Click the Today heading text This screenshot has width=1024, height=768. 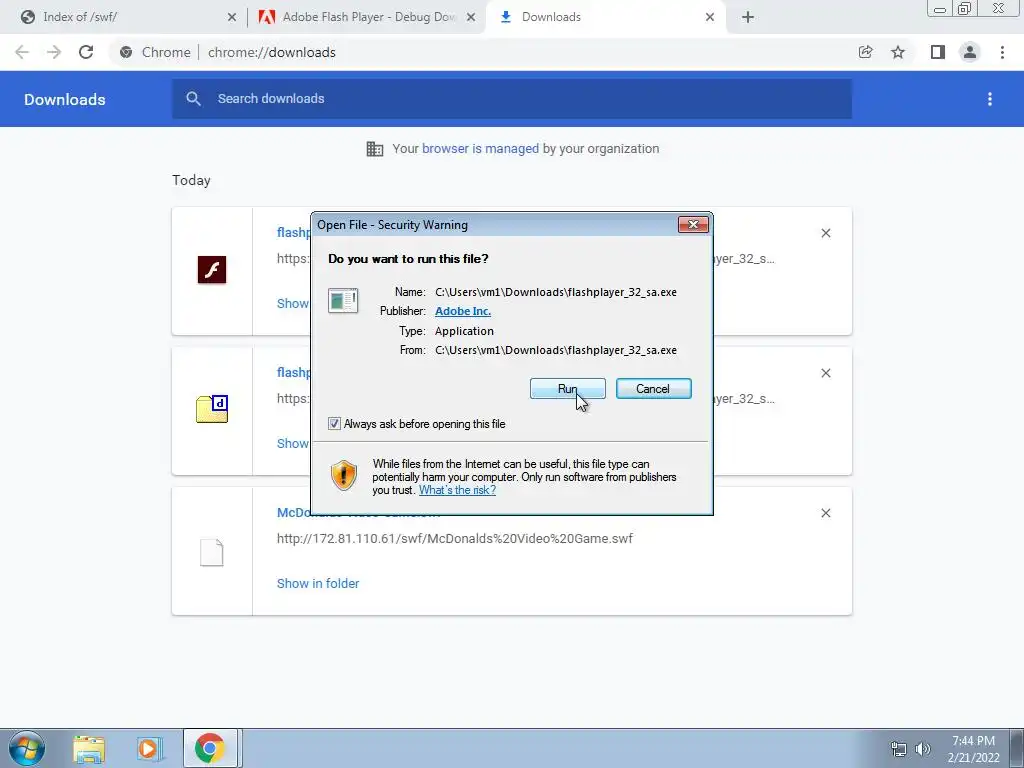(x=191, y=180)
